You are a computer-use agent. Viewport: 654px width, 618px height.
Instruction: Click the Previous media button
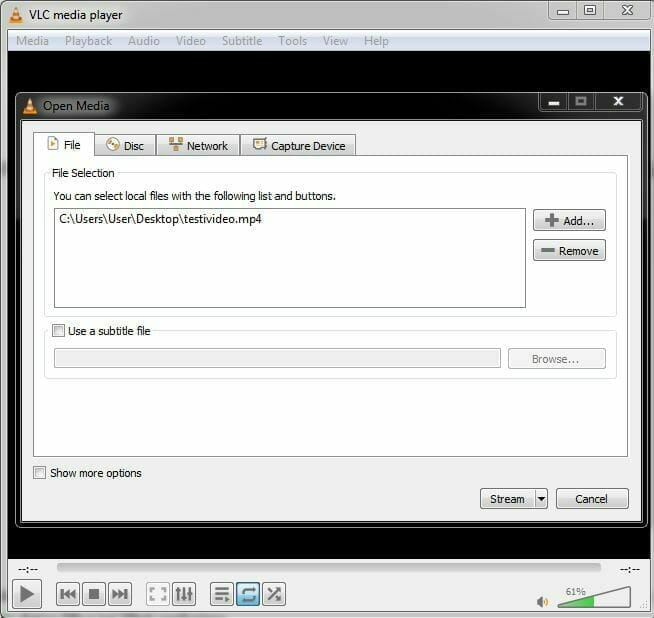tap(68, 594)
